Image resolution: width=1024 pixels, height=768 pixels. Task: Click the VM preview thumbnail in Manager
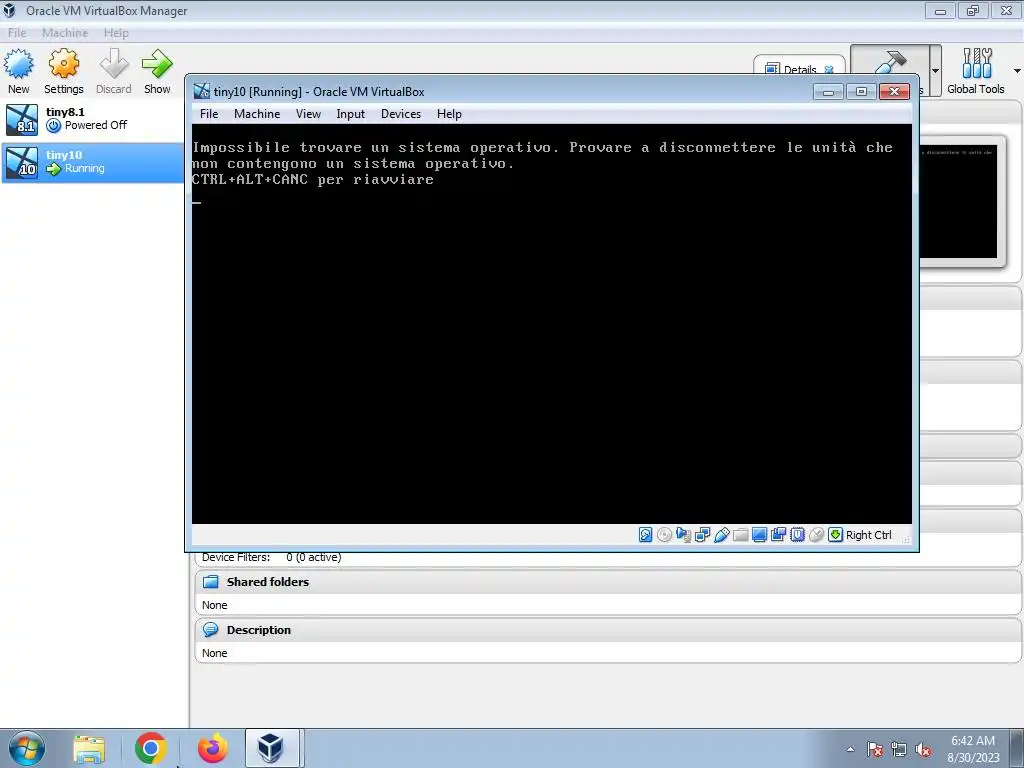click(x=958, y=202)
